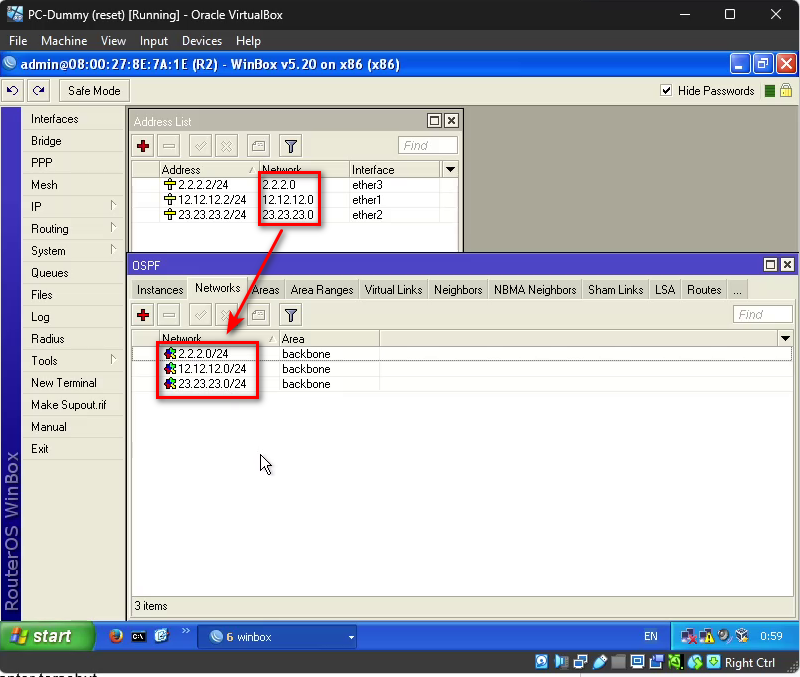800x677 pixels.
Task: Open column dropdown in Address List
Action: 450,169
